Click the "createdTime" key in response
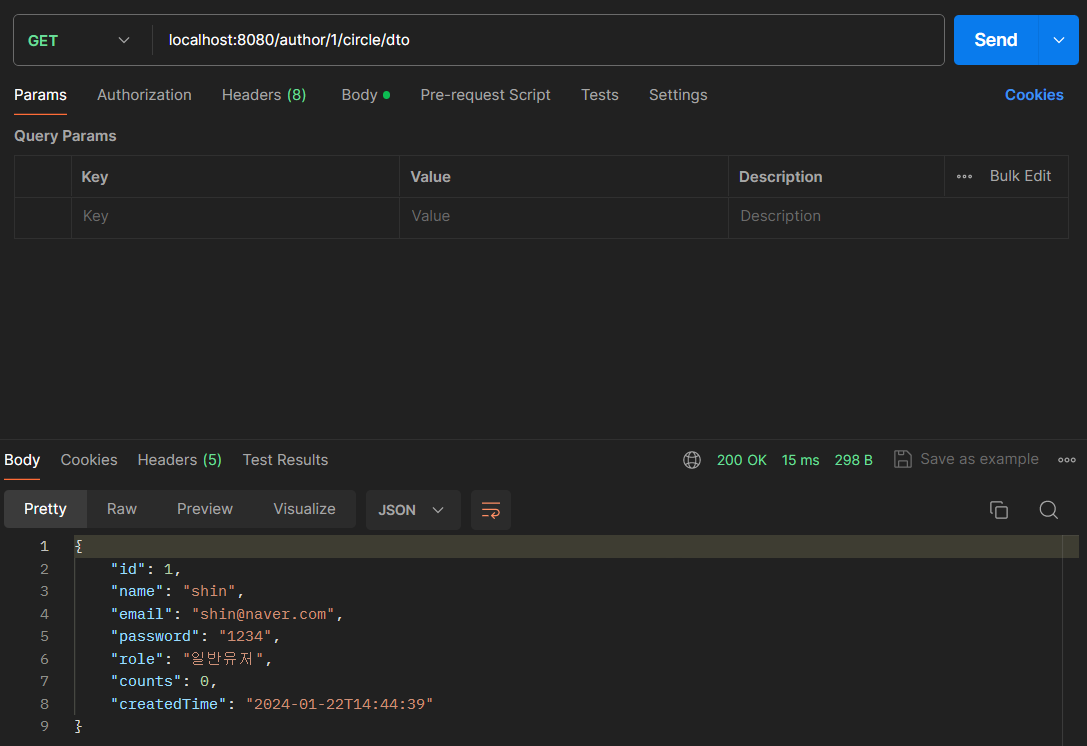Viewport: 1087px width, 746px height. point(168,704)
